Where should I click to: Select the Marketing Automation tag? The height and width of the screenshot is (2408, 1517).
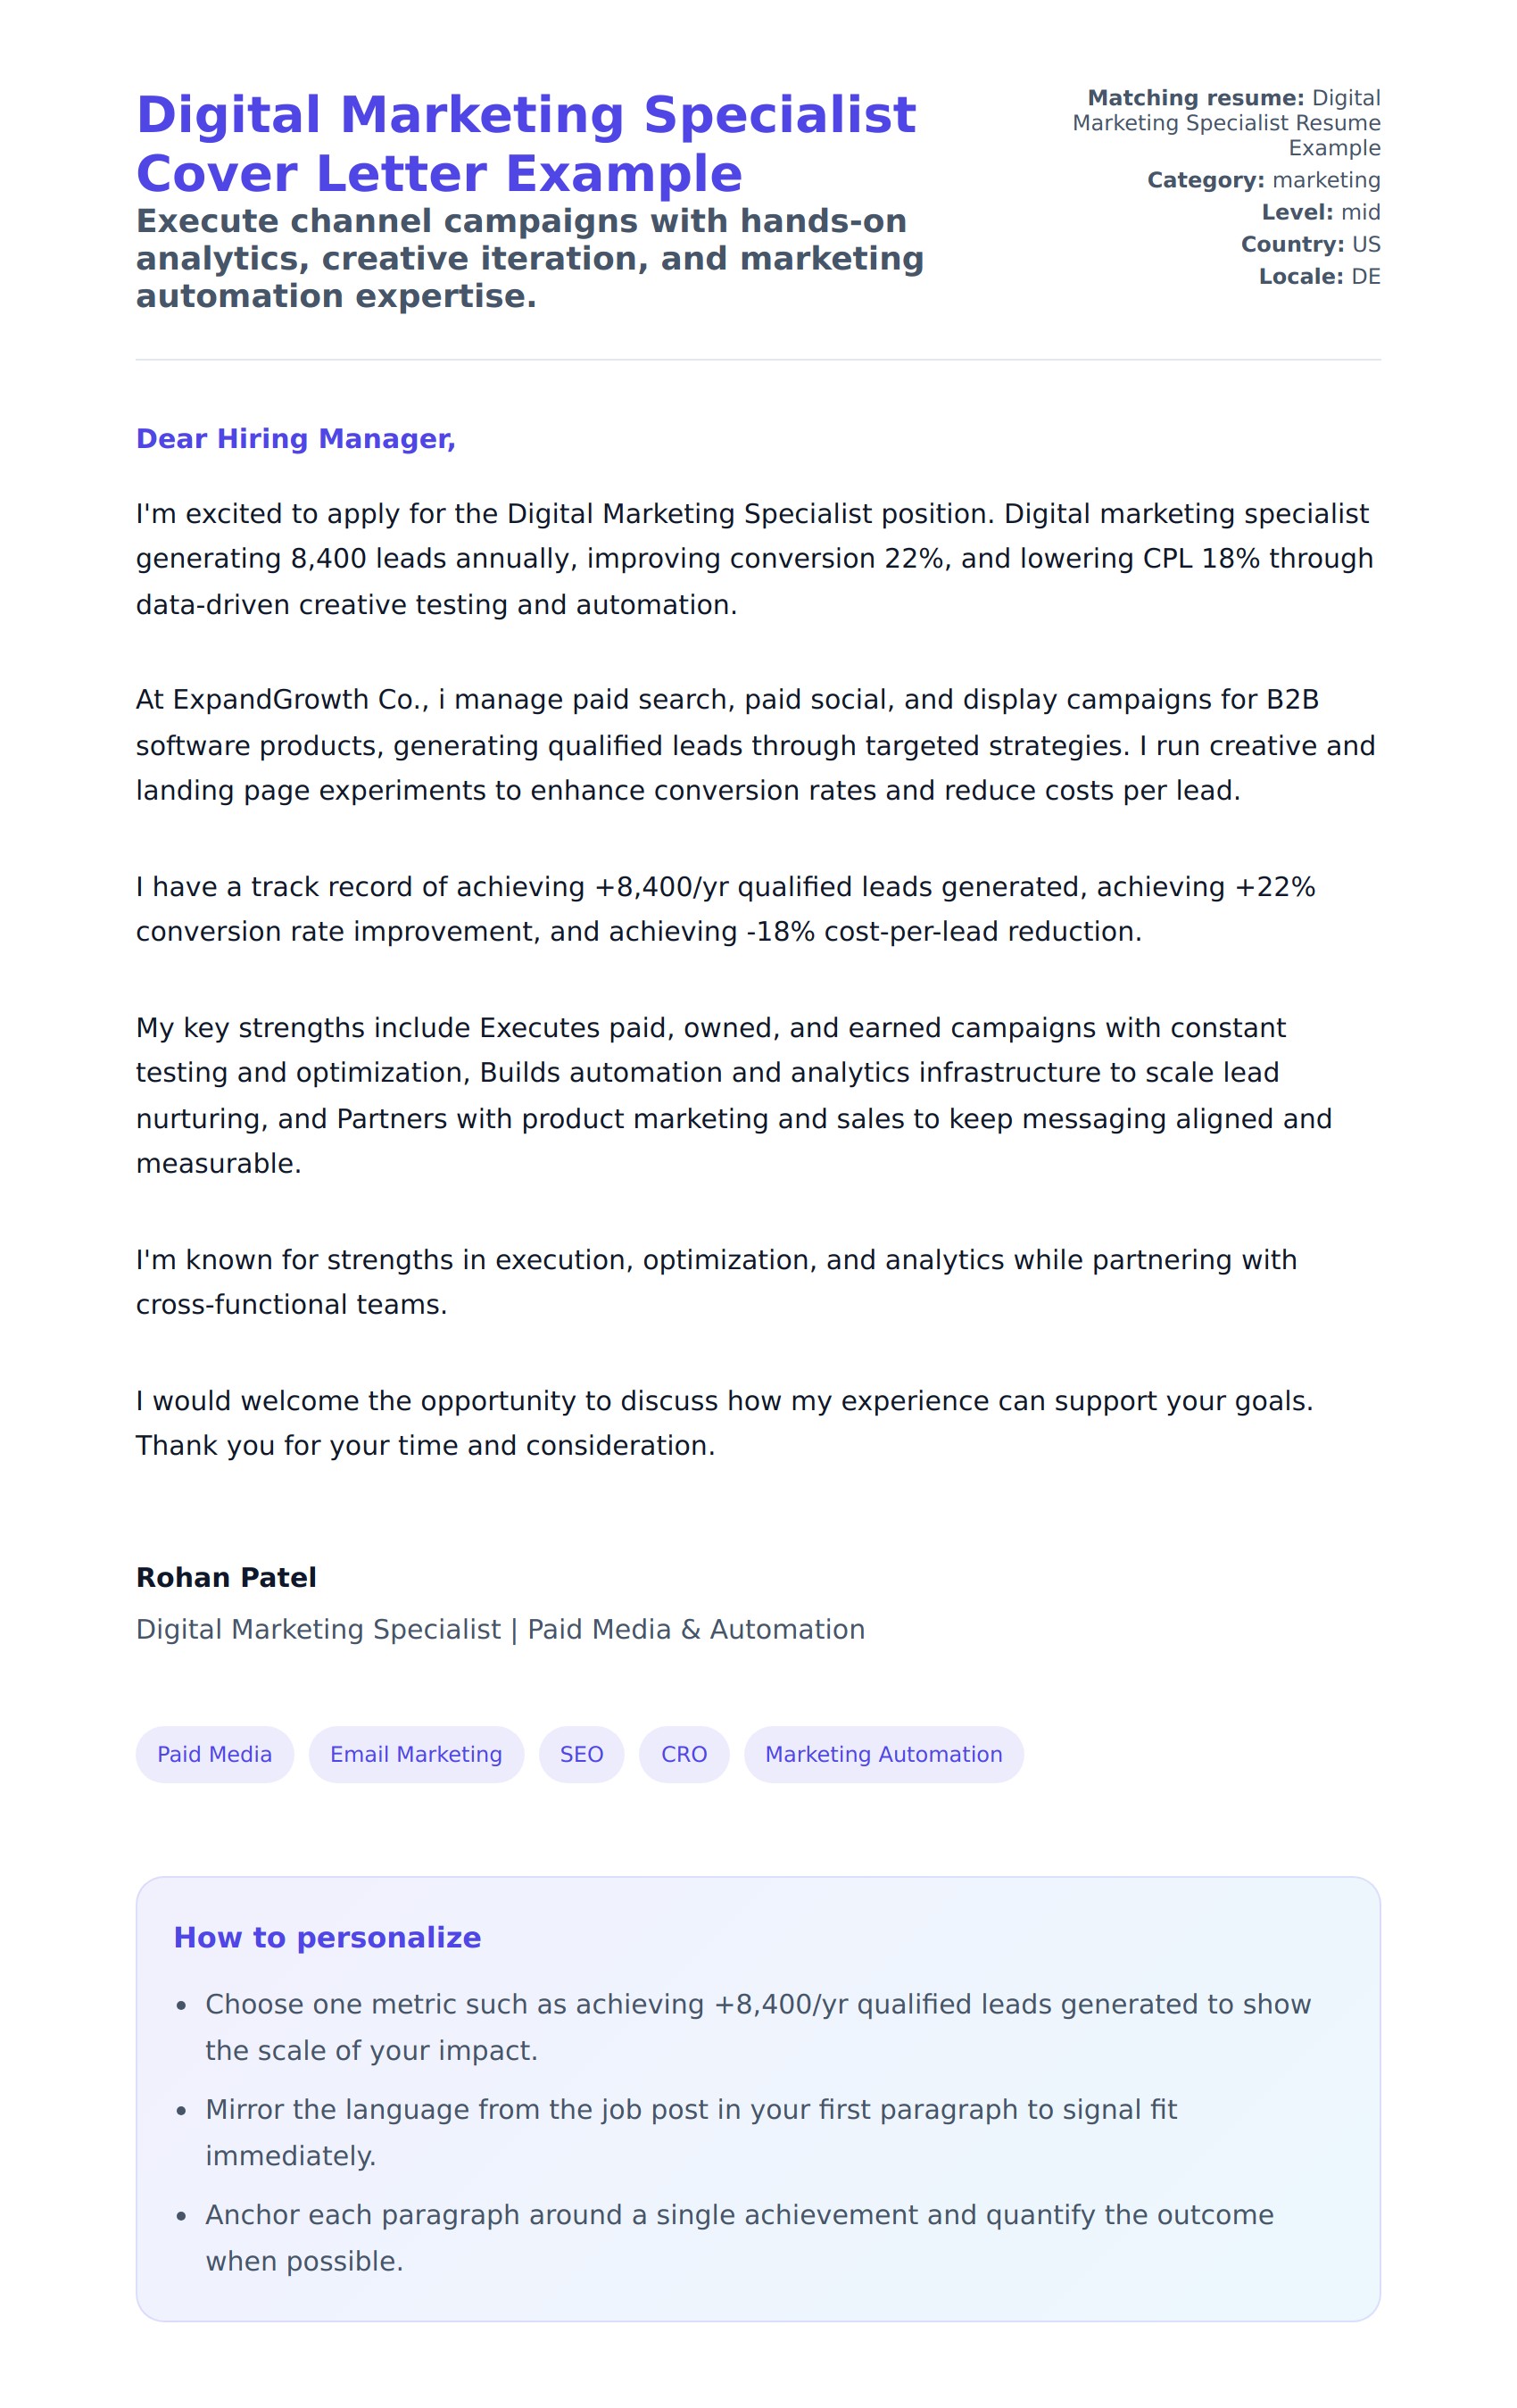point(883,1754)
